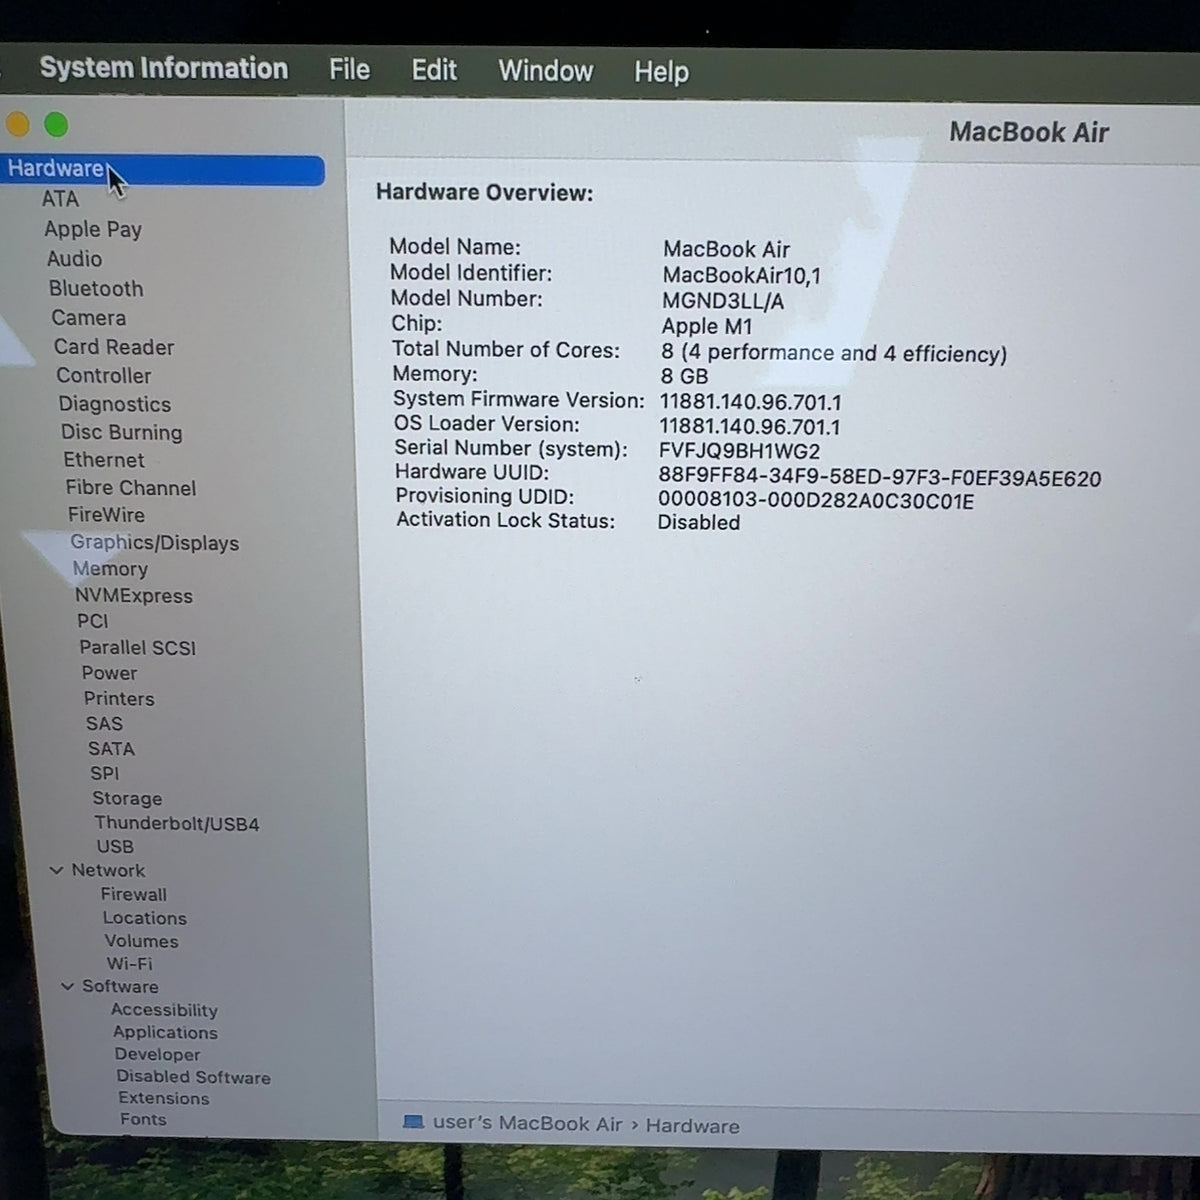
Task: Select Parallel SCSI in the sidebar
Action: pos(138,648)
